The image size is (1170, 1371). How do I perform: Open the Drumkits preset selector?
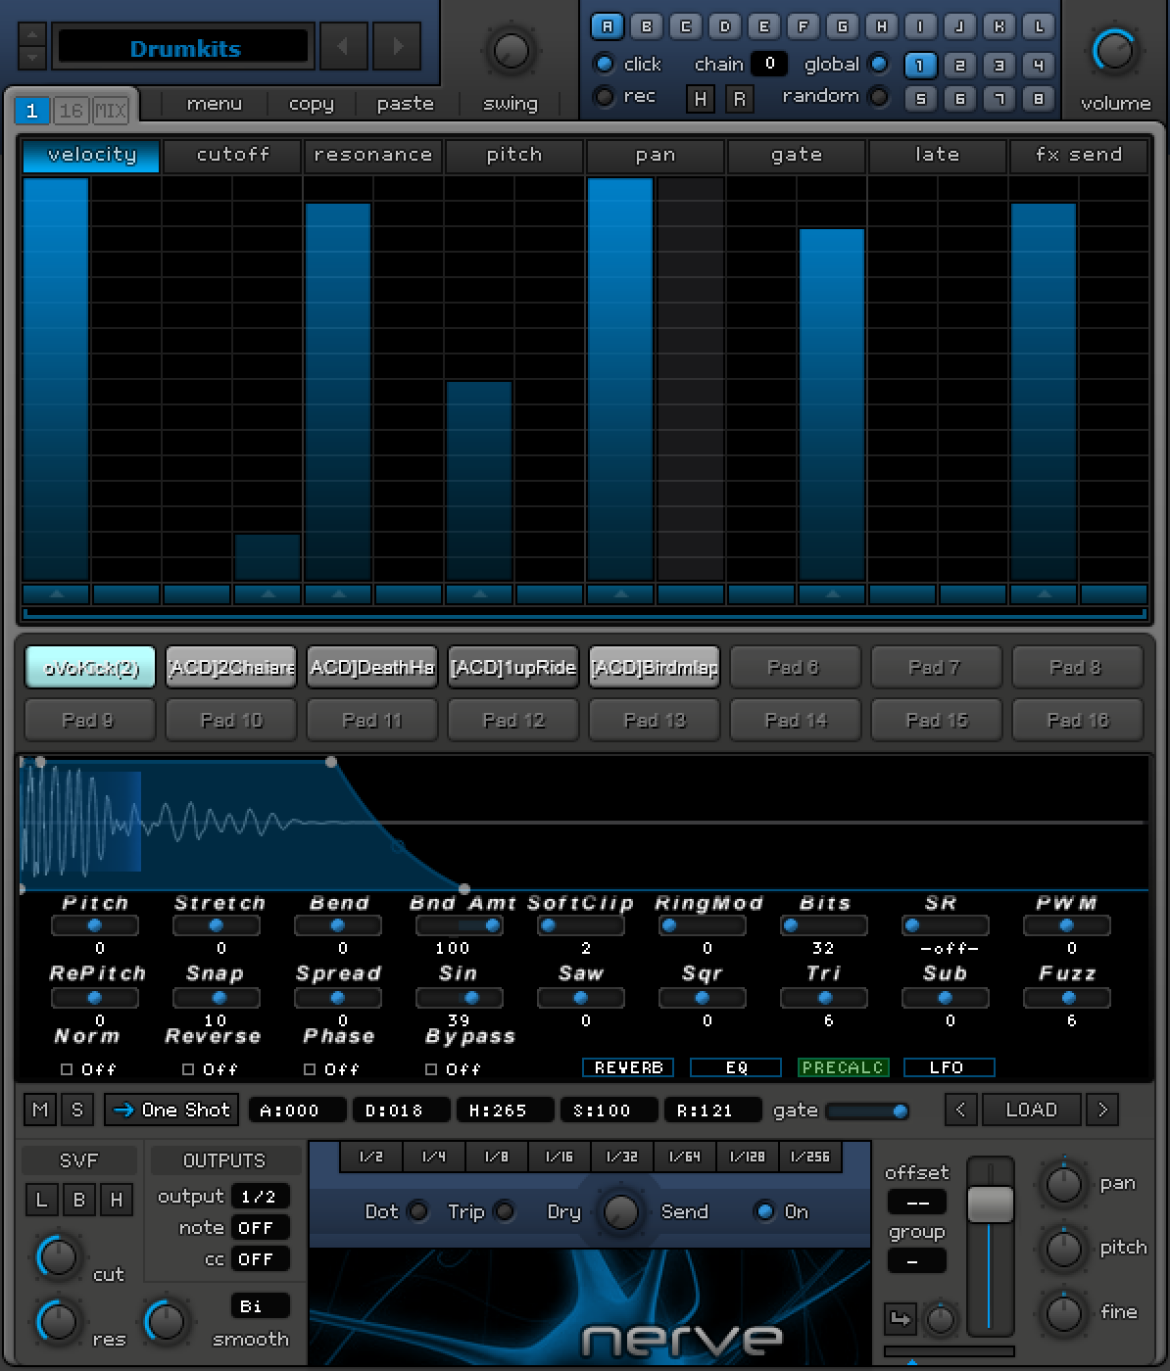pyautogui.click(x=184, y=48)
